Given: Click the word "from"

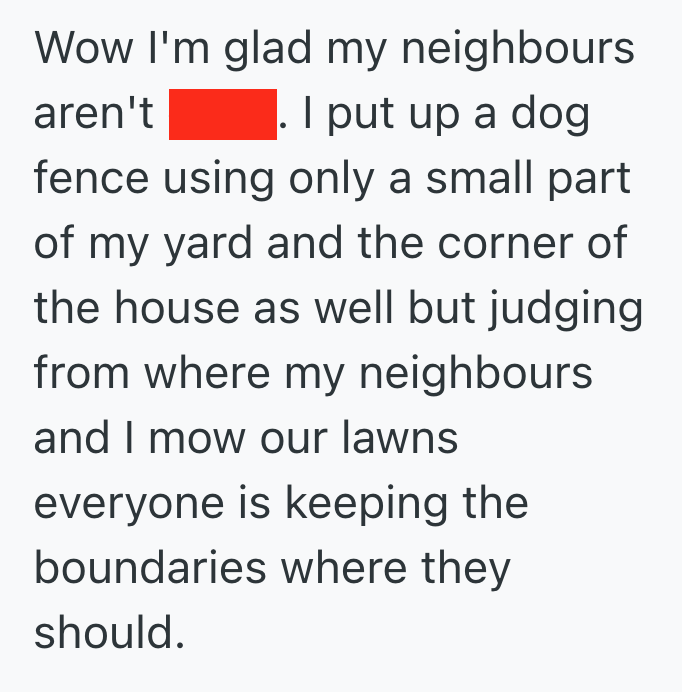Looking at the screenshot, I should pos(78,374).
